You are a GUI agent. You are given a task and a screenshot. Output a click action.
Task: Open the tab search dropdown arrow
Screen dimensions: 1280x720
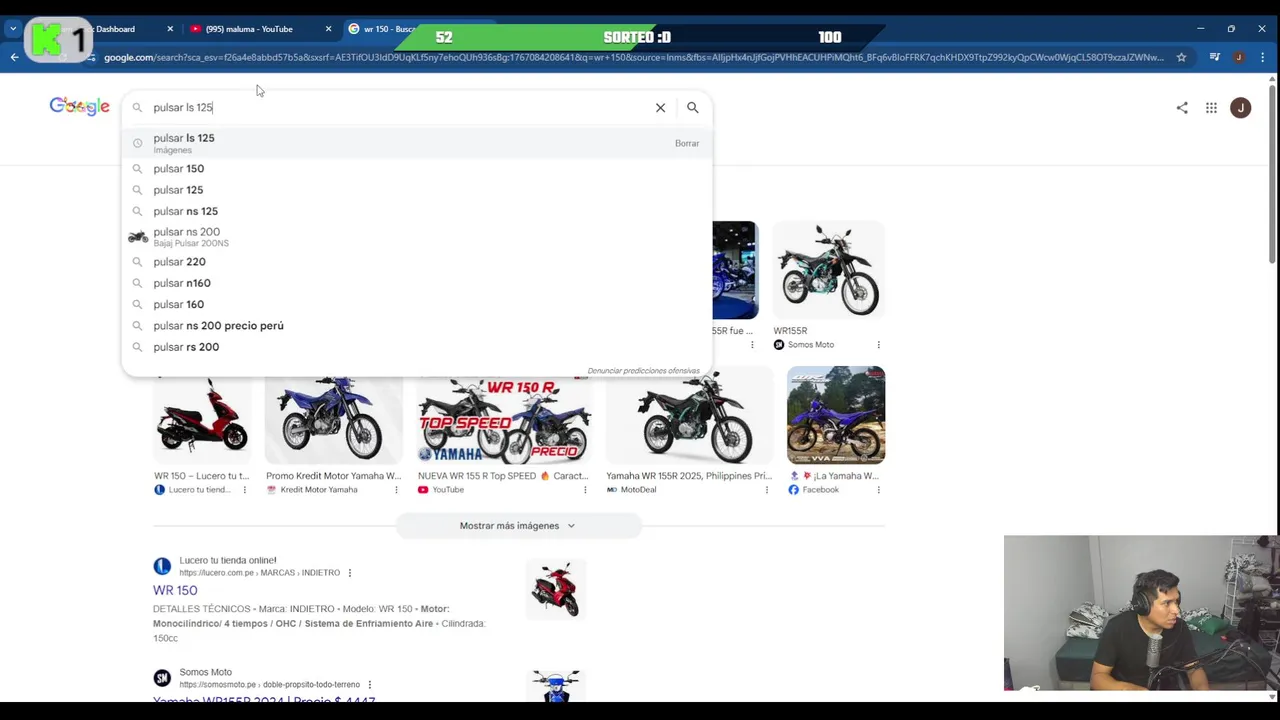coord(12,29)
